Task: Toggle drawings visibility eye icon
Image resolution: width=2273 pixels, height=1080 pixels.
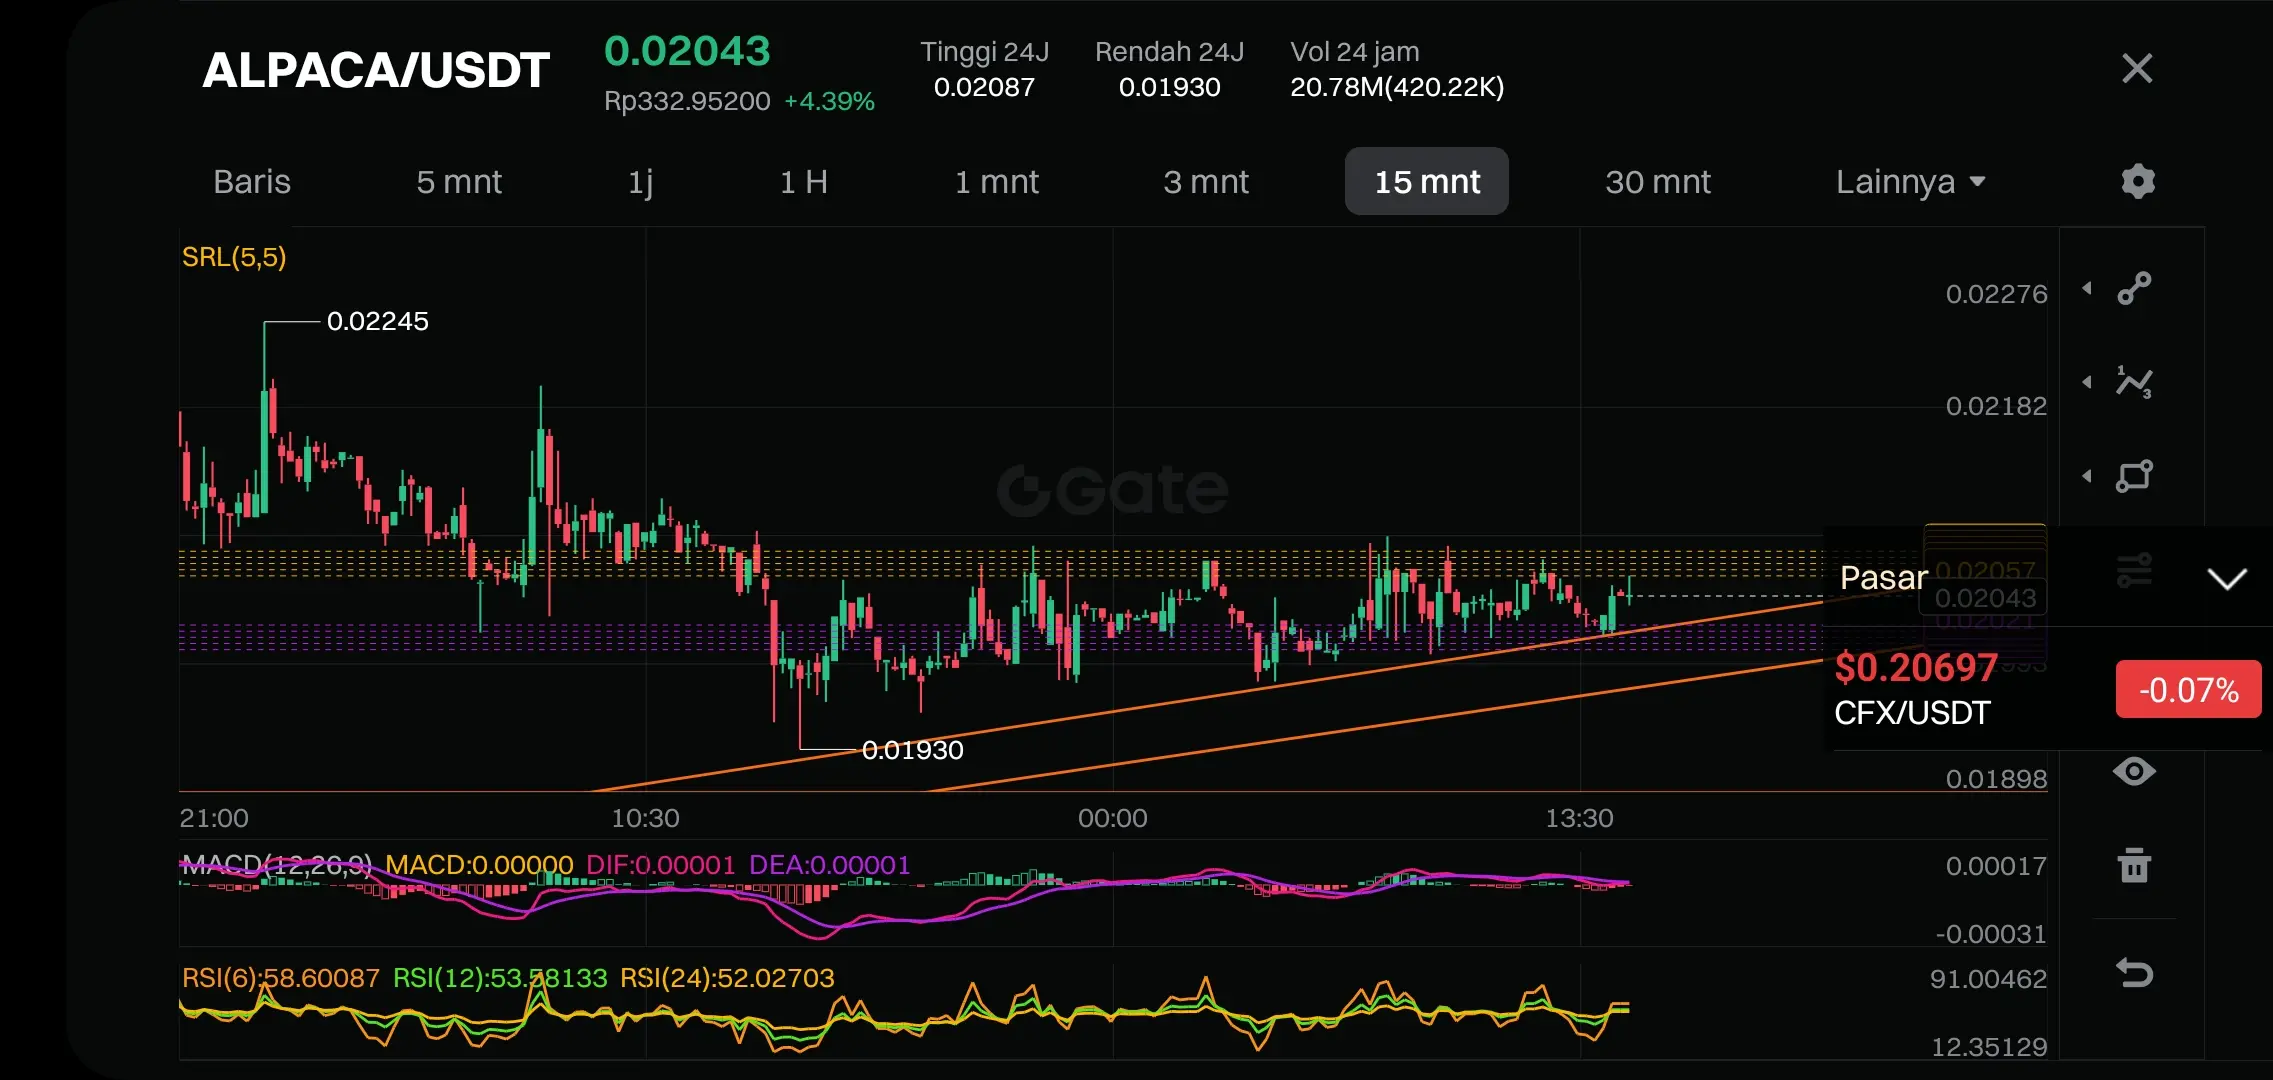Action: point(2134,771)
